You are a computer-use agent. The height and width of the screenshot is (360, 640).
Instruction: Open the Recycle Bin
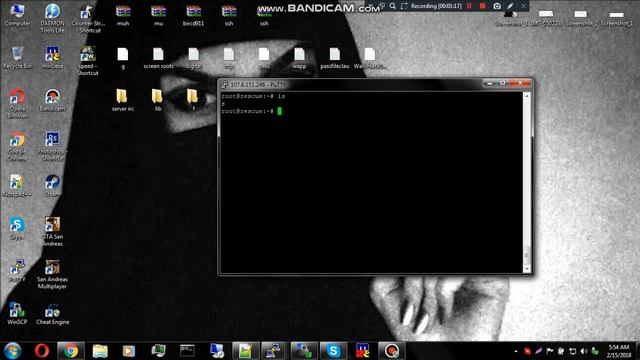coord(17,57)
